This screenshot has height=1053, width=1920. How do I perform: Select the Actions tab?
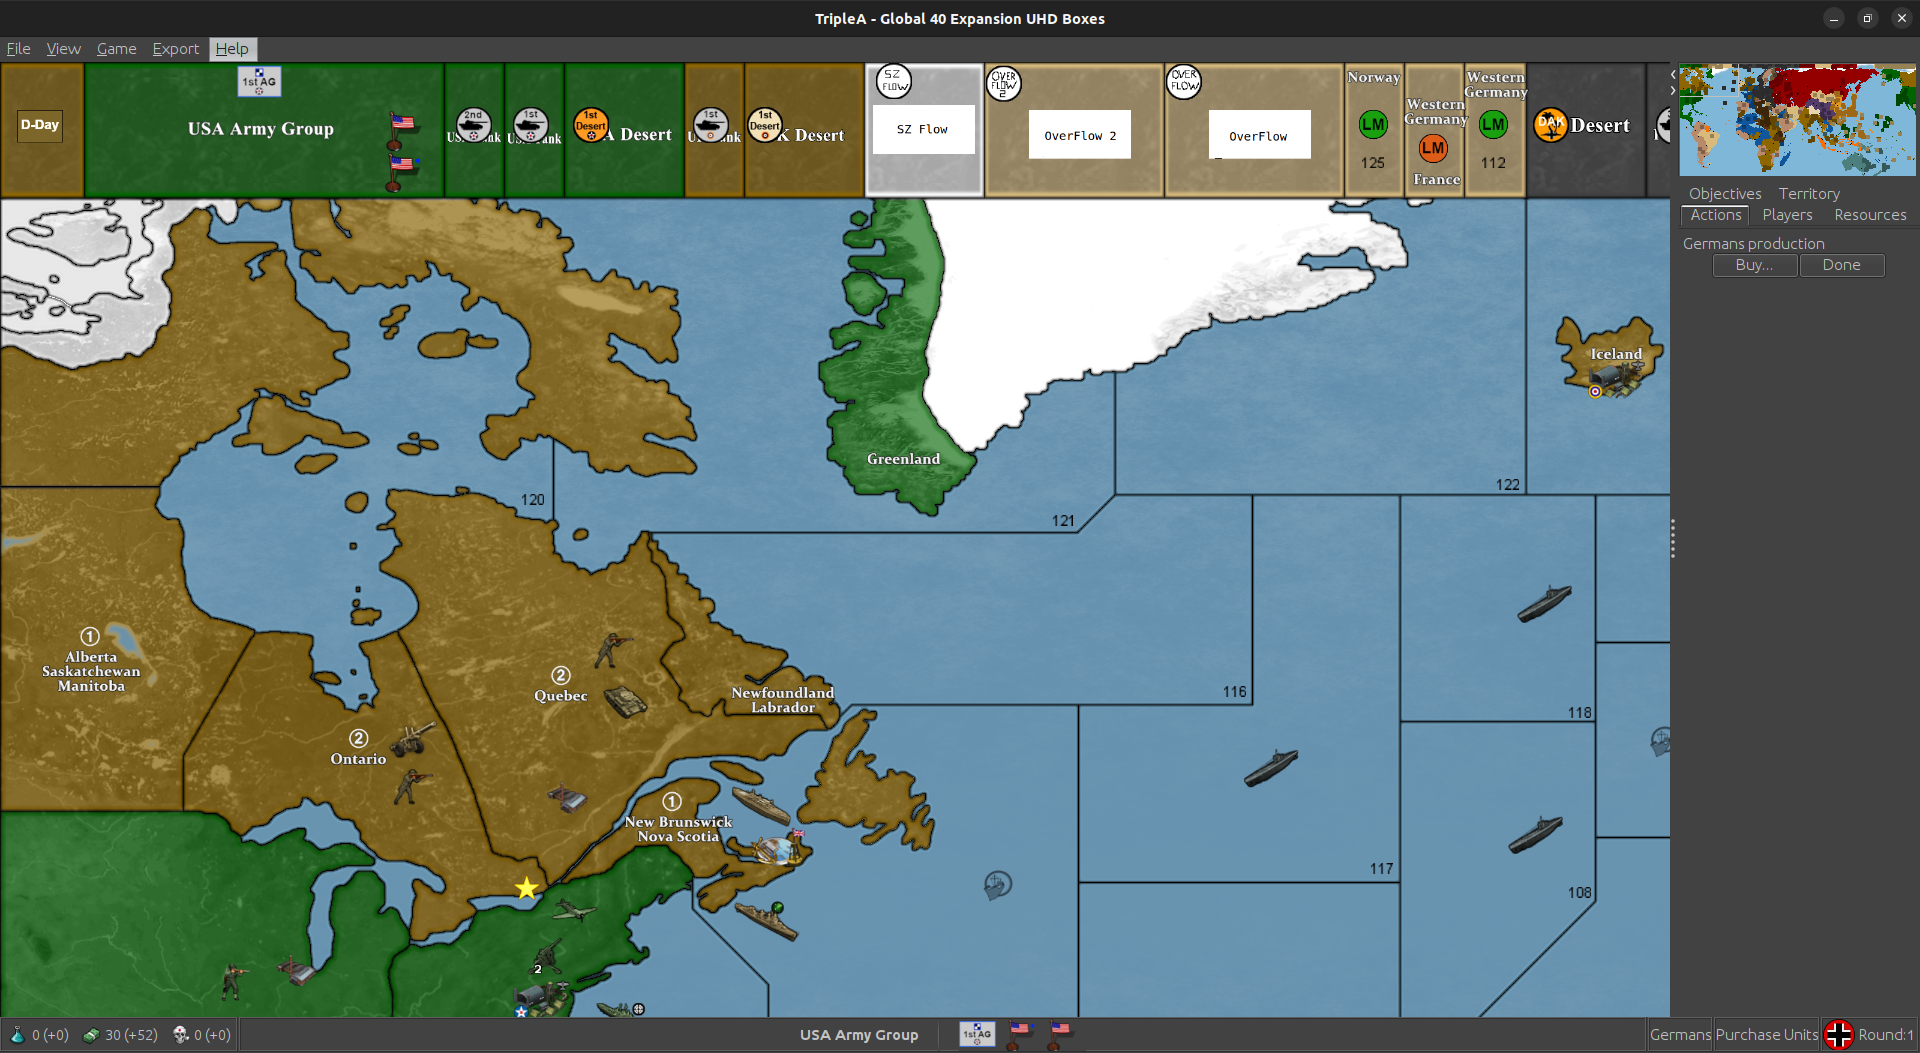pos(1716,215)
